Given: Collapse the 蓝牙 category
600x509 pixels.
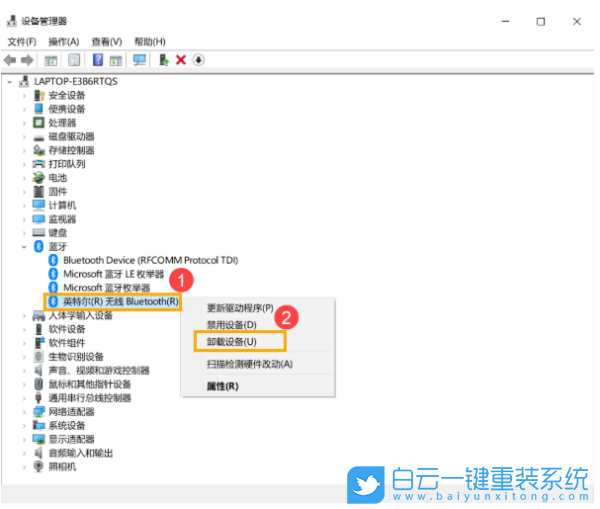Looking at the screenshot, I should pyautogui.click(x=24, y=247).
